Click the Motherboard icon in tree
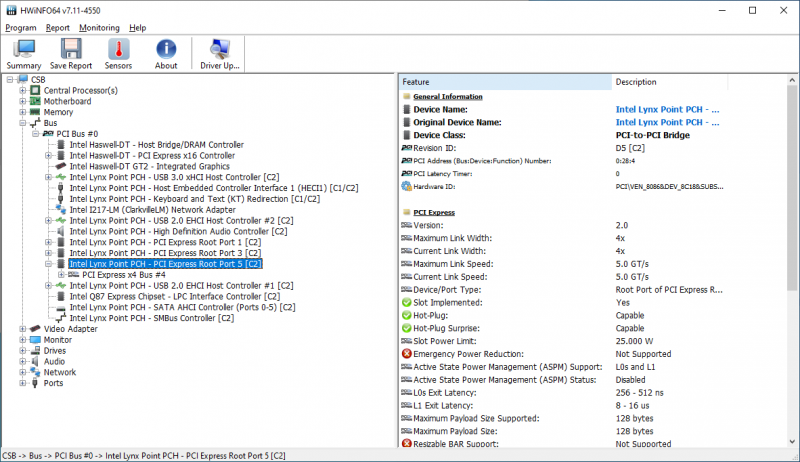This screenshot has height=462, width=800. click(x=35, y=101)
